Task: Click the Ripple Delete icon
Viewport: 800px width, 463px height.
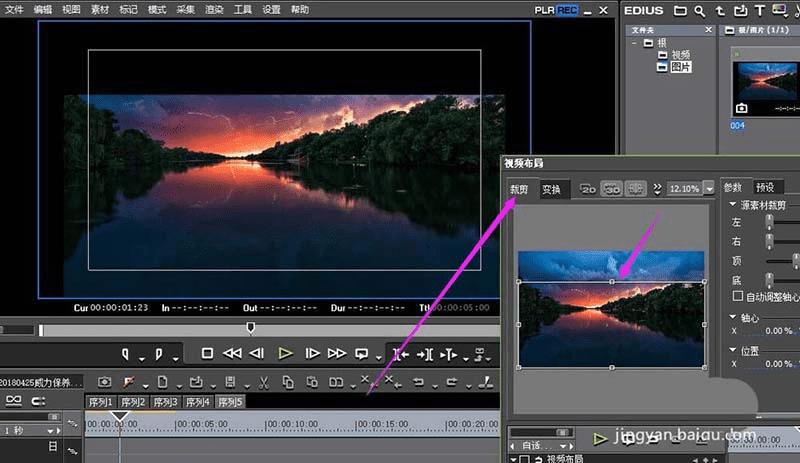Action: tap(392, 382)
